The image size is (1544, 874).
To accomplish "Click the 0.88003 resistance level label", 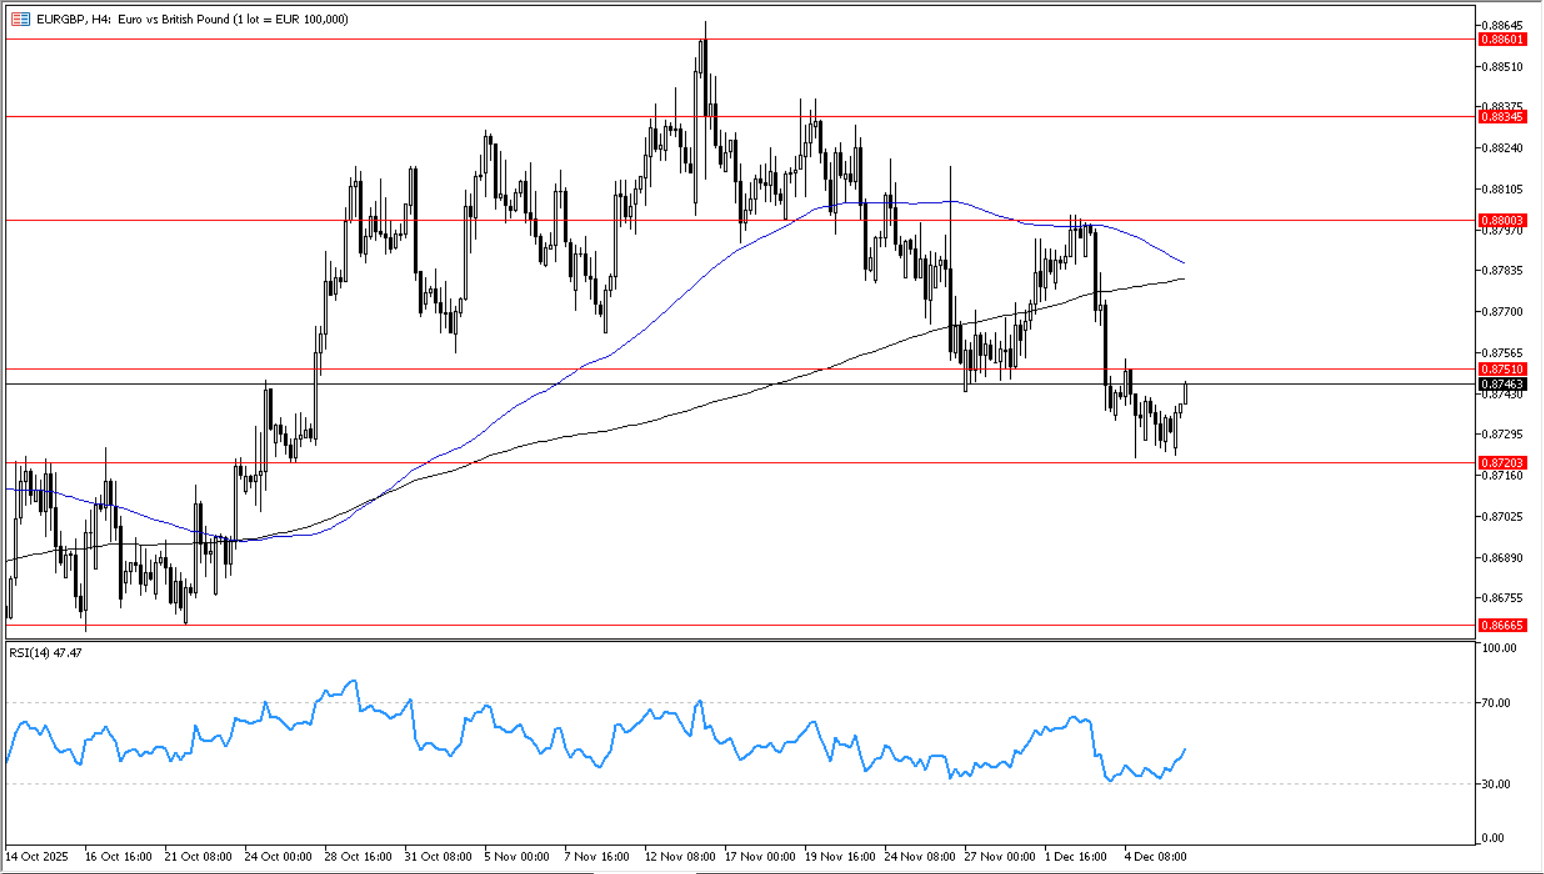I will tap(1501, 220).
